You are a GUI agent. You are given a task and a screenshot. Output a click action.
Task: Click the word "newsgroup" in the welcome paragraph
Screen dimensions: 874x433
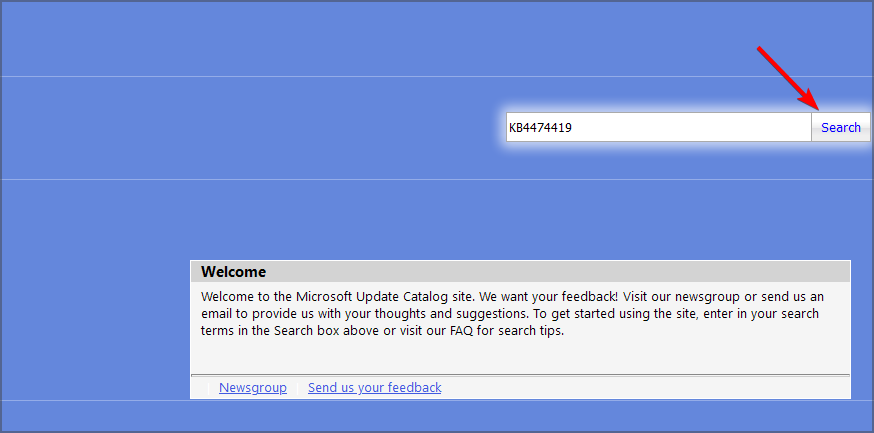704,297
